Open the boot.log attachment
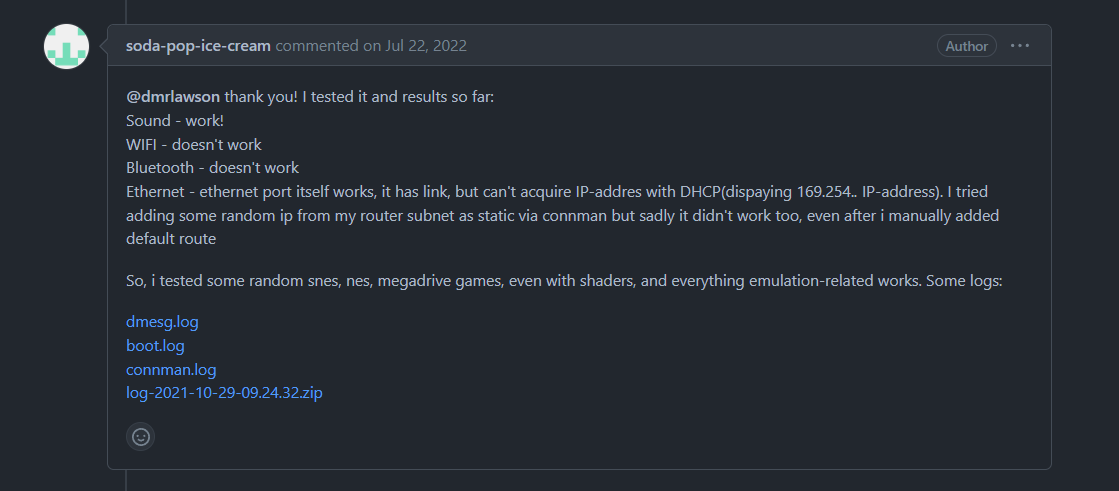The width and height of the screenshot is (1119, 491). [155, 346]
